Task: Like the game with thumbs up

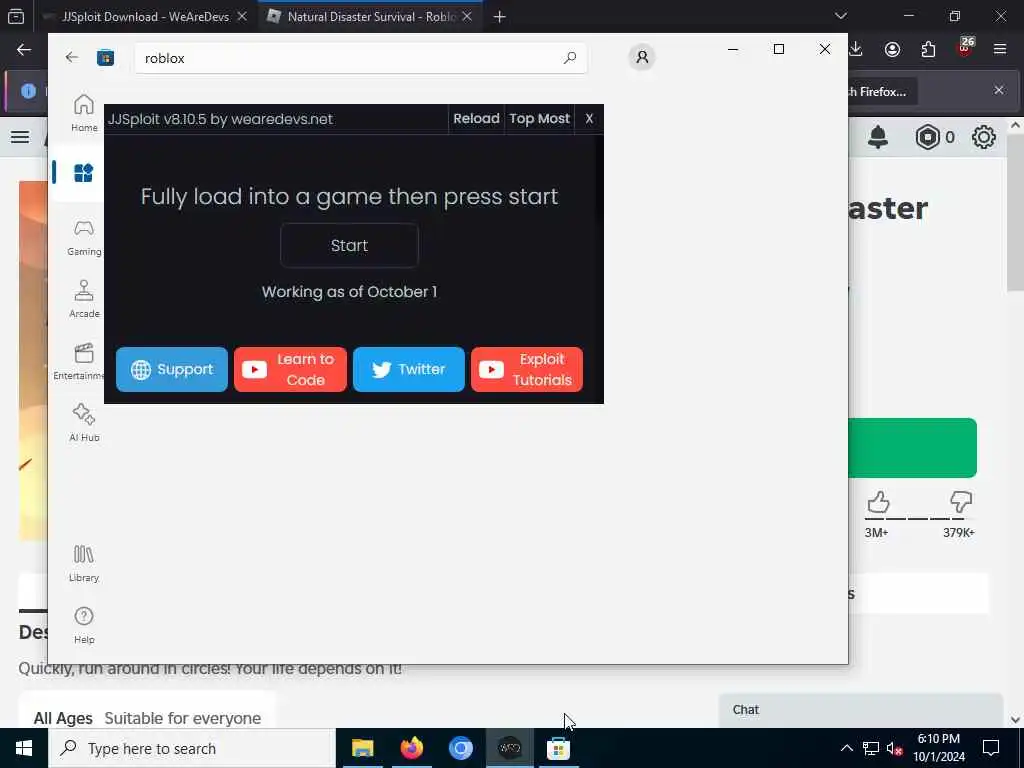Action: pos(878,504)
